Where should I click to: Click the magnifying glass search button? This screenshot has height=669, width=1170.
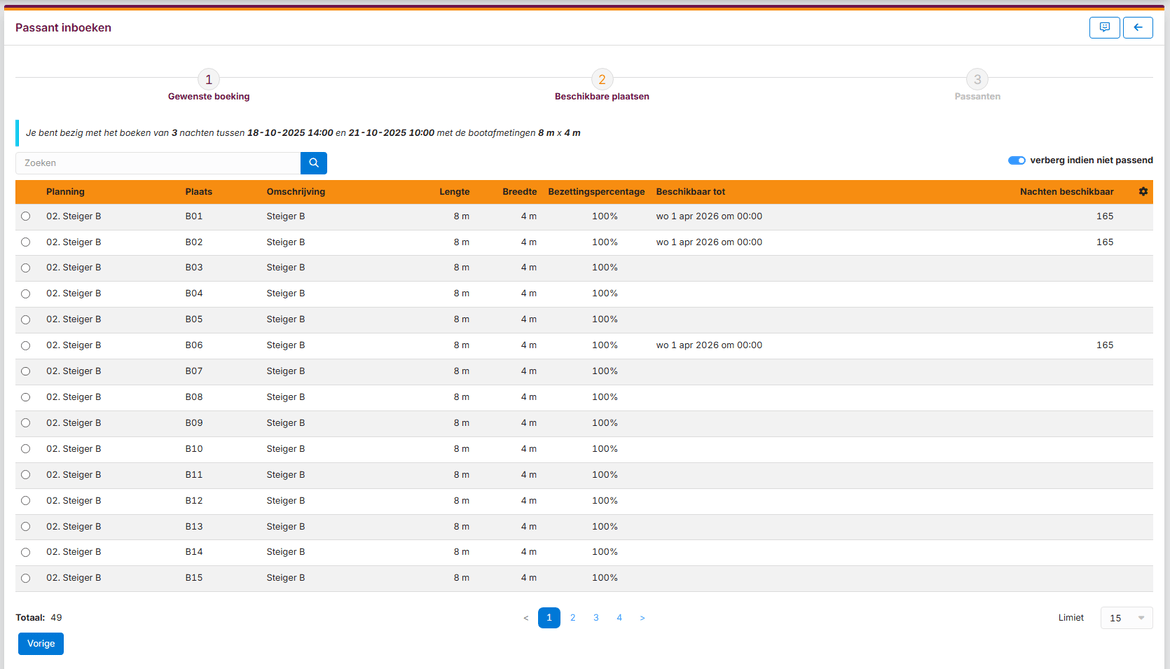[x=313, y=163]
